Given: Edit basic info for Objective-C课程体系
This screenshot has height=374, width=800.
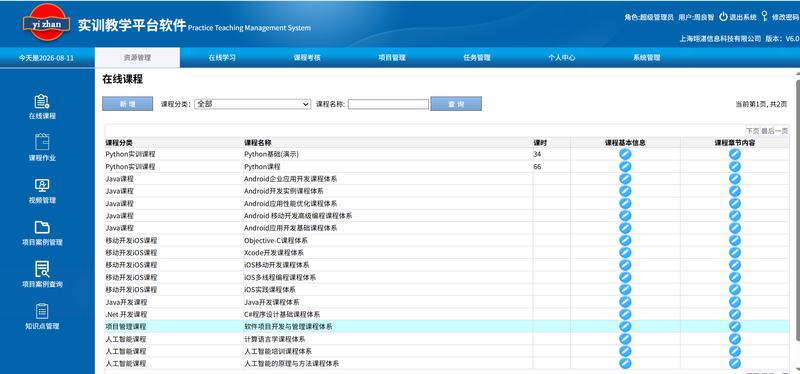Looking at the screenshot, I should pos(625,240).
